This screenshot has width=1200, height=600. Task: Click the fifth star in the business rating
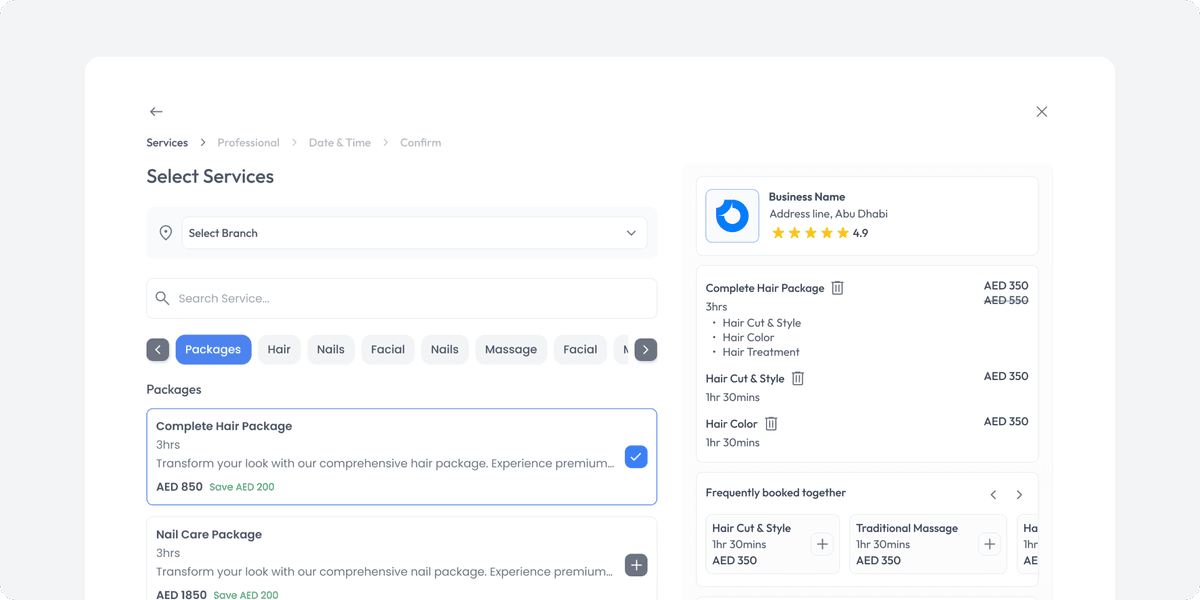(x=843, y=232)
